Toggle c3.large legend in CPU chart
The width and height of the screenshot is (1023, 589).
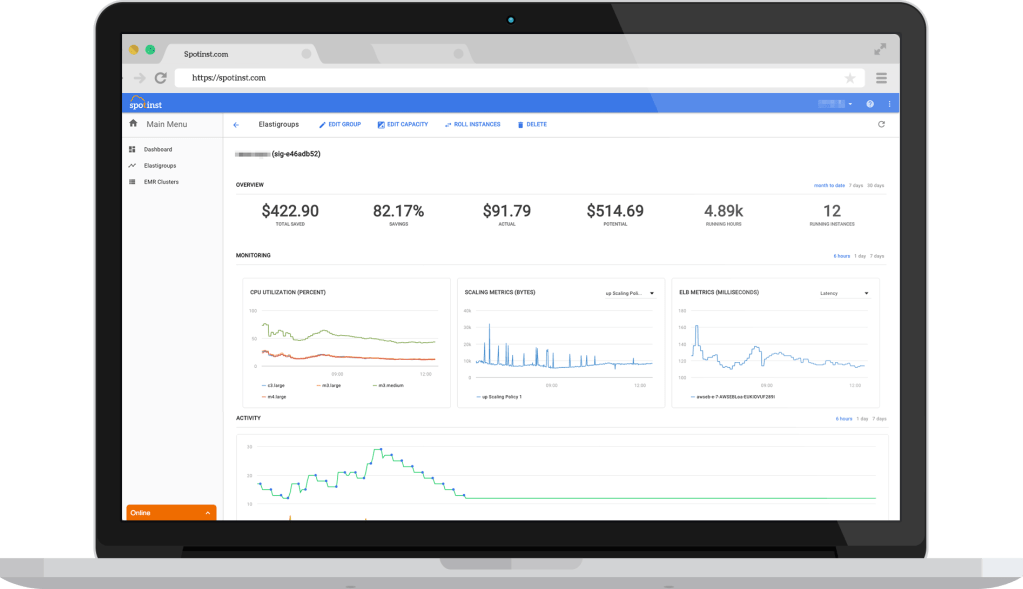pyautogui.click(x=273, y=385)
